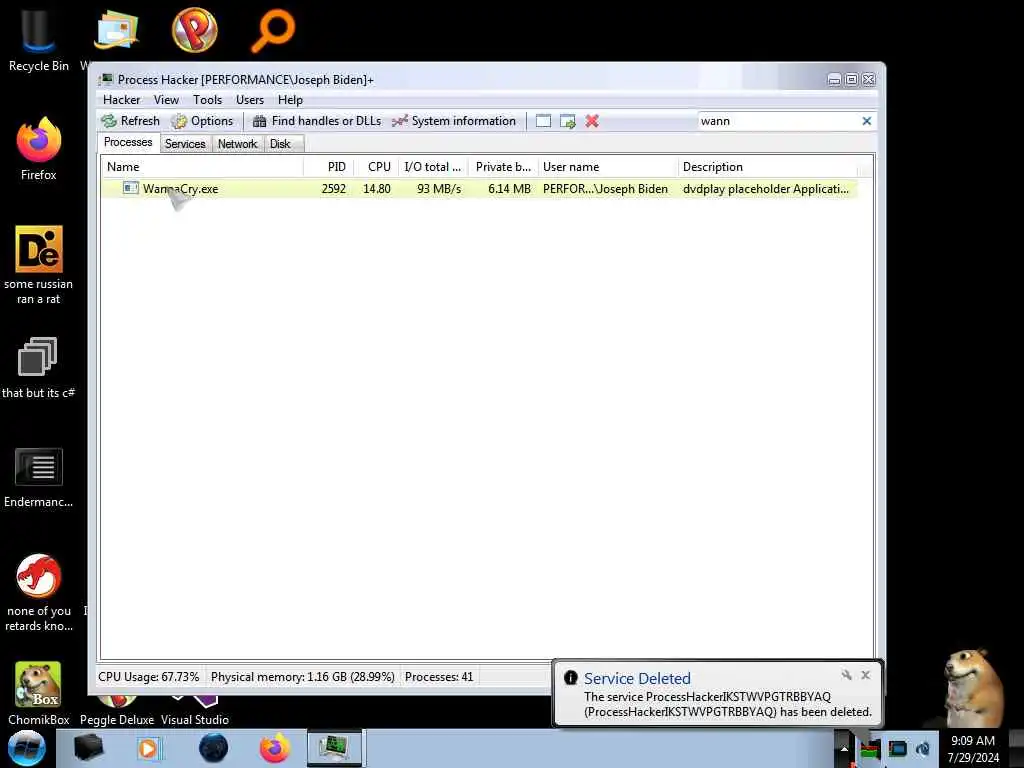Open the ChomikBox desktop icon
1024x768 pixels.
click(x=39, y=692)
